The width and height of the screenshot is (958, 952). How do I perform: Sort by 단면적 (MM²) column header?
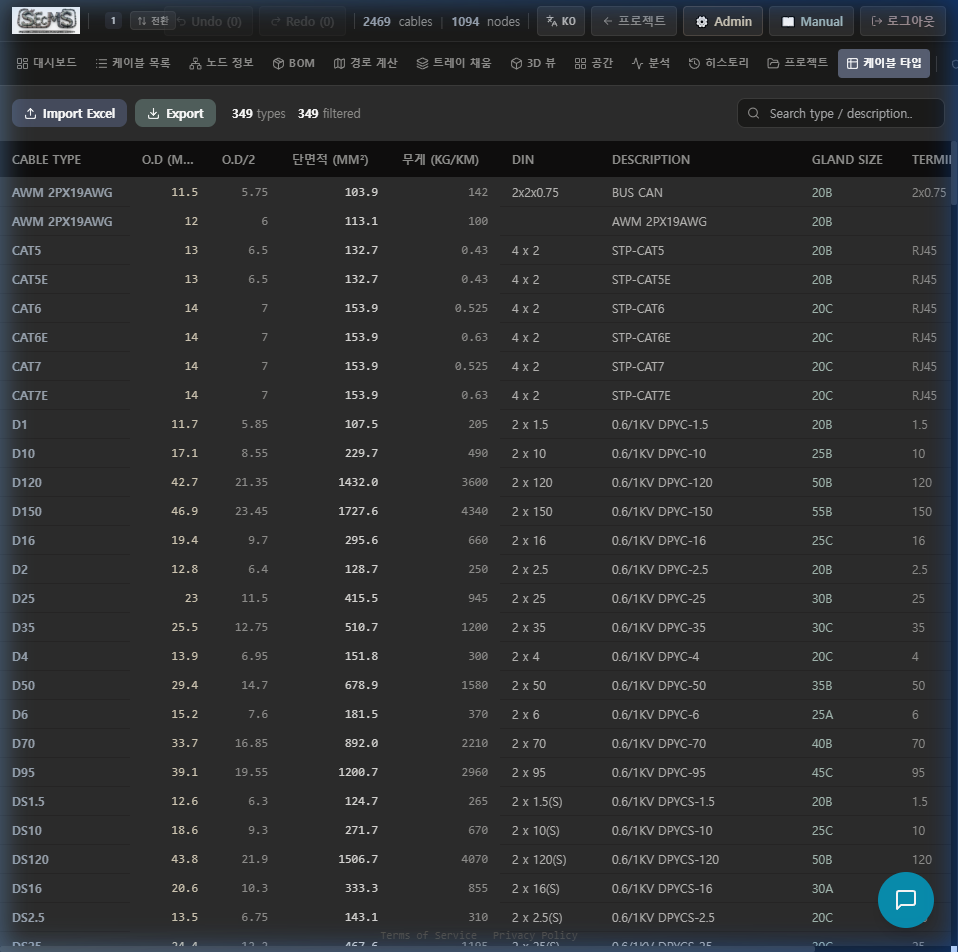[x=330, y=159]
